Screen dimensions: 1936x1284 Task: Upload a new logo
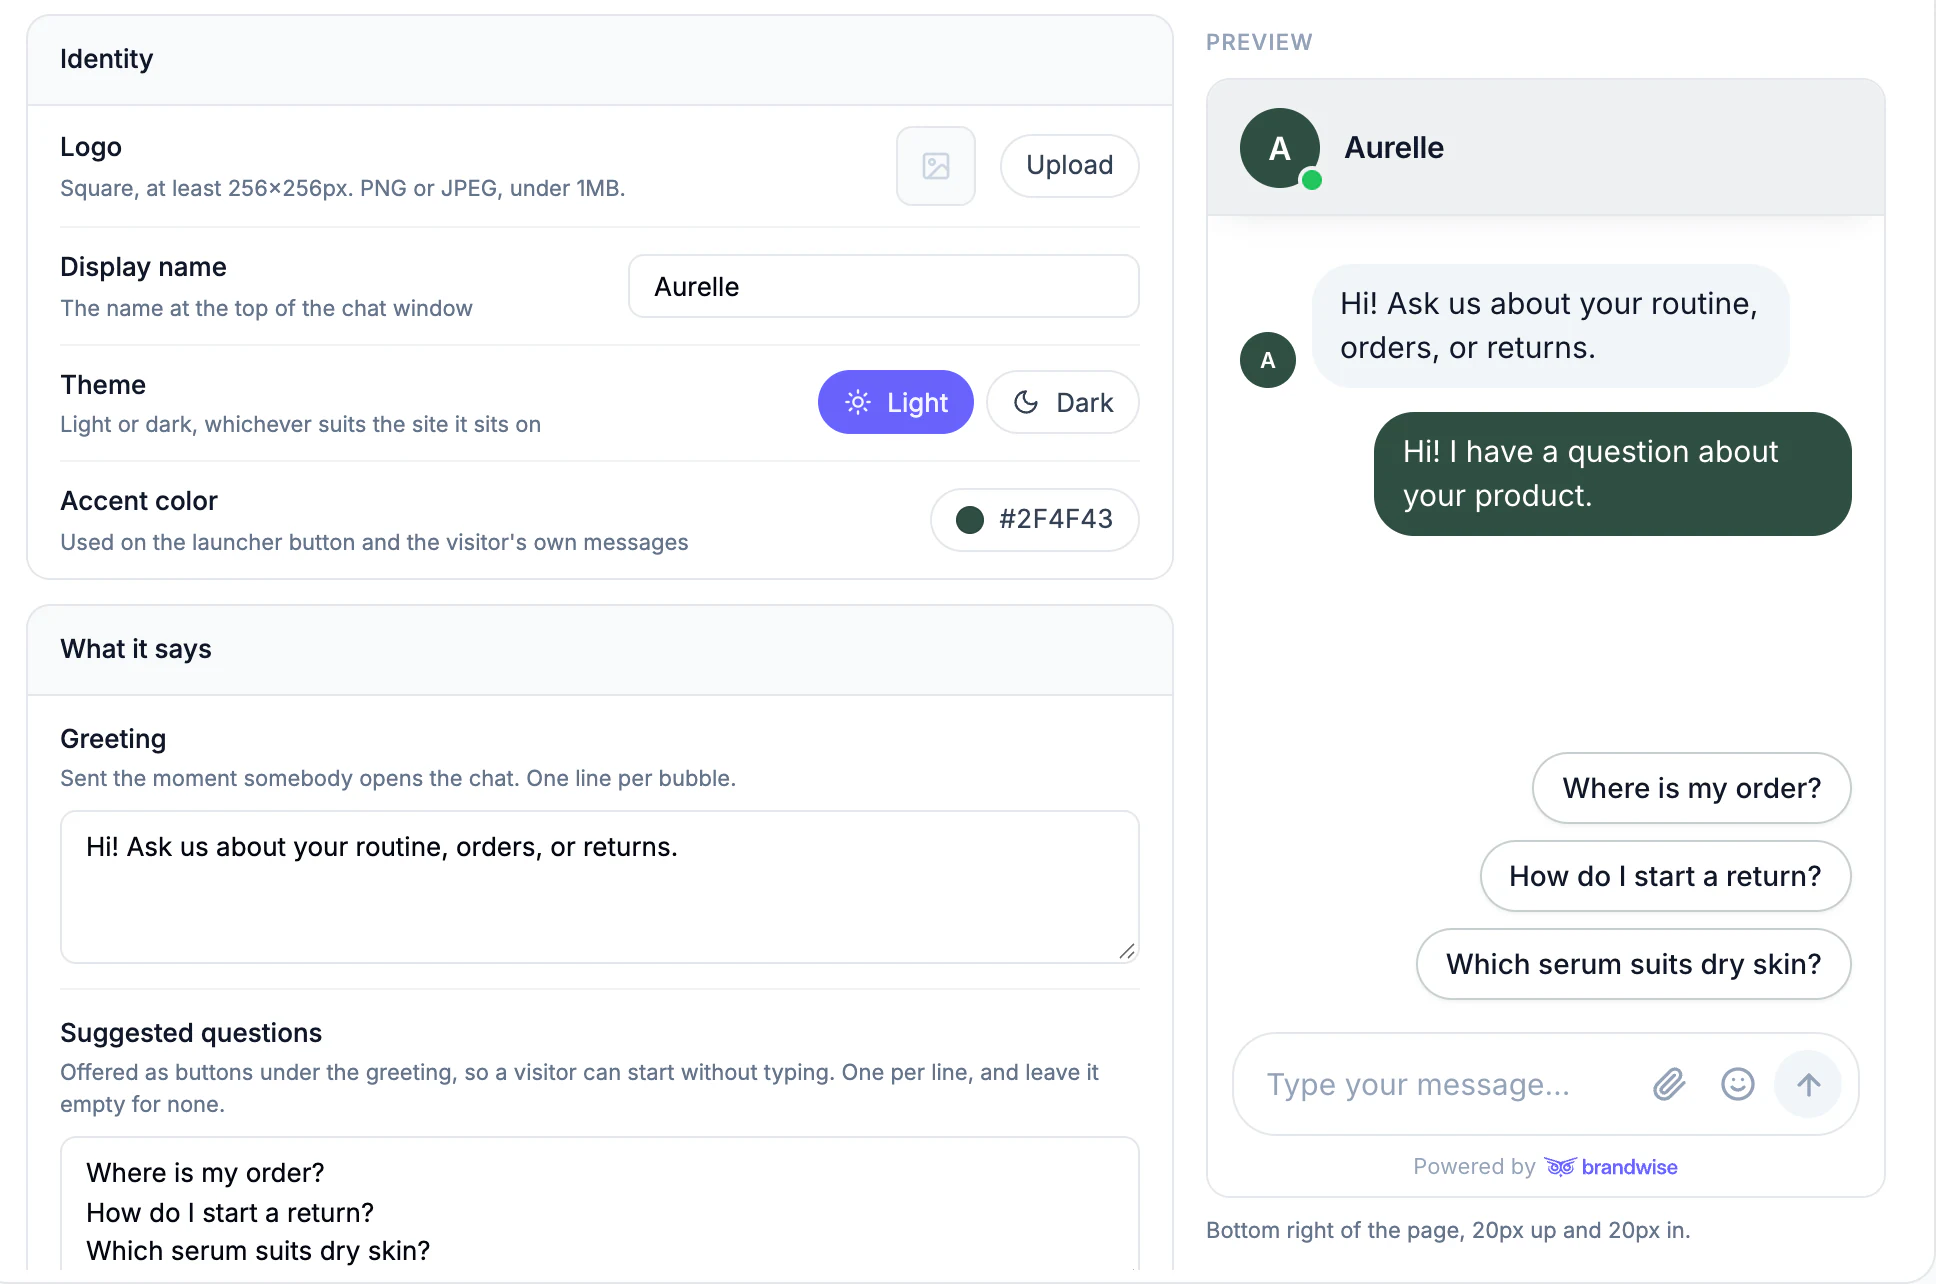(x=1070, y=166)
